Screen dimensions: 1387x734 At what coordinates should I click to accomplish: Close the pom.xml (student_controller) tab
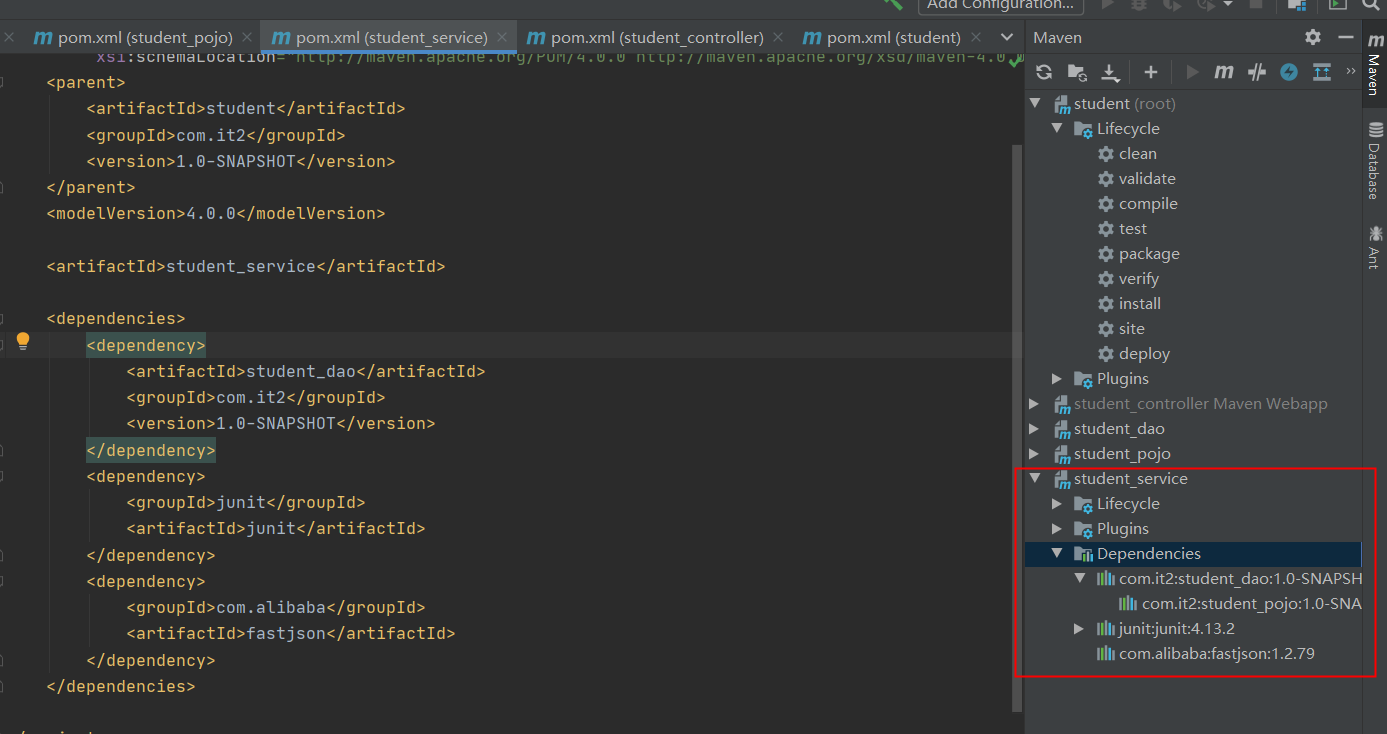pos(778,37)
